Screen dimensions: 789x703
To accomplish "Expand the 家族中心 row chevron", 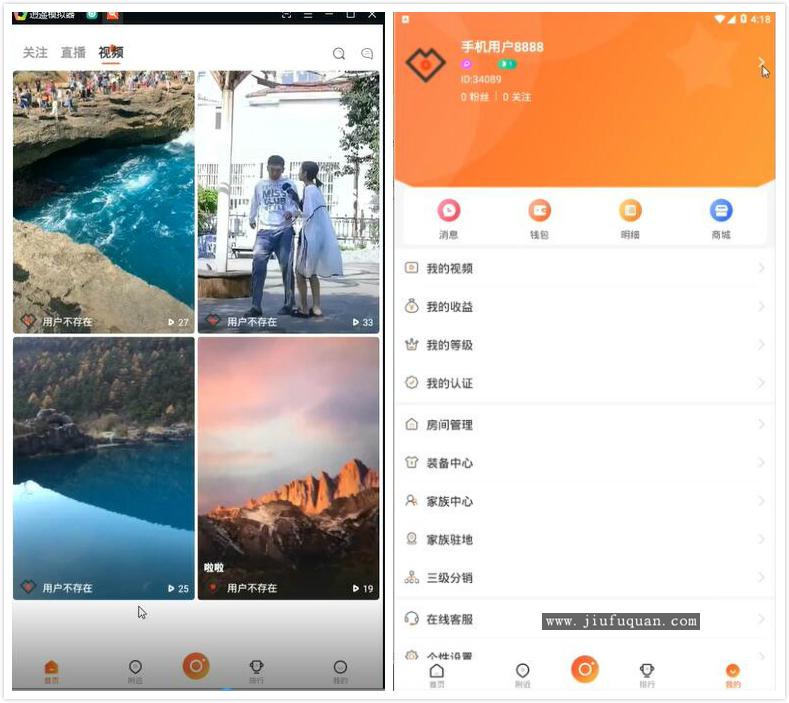I will pos(761,501).
